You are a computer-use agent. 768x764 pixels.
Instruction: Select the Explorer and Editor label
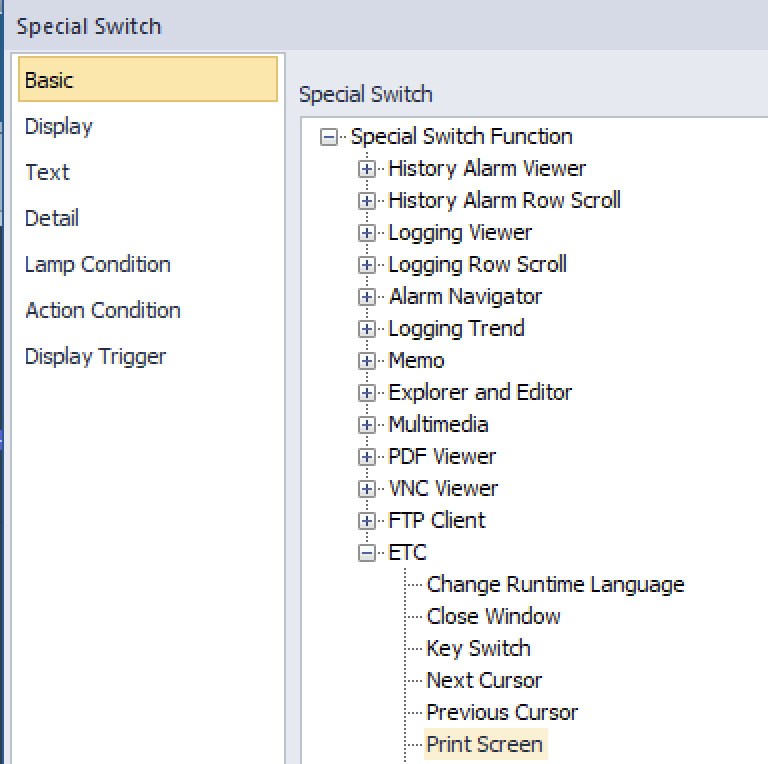480,393
